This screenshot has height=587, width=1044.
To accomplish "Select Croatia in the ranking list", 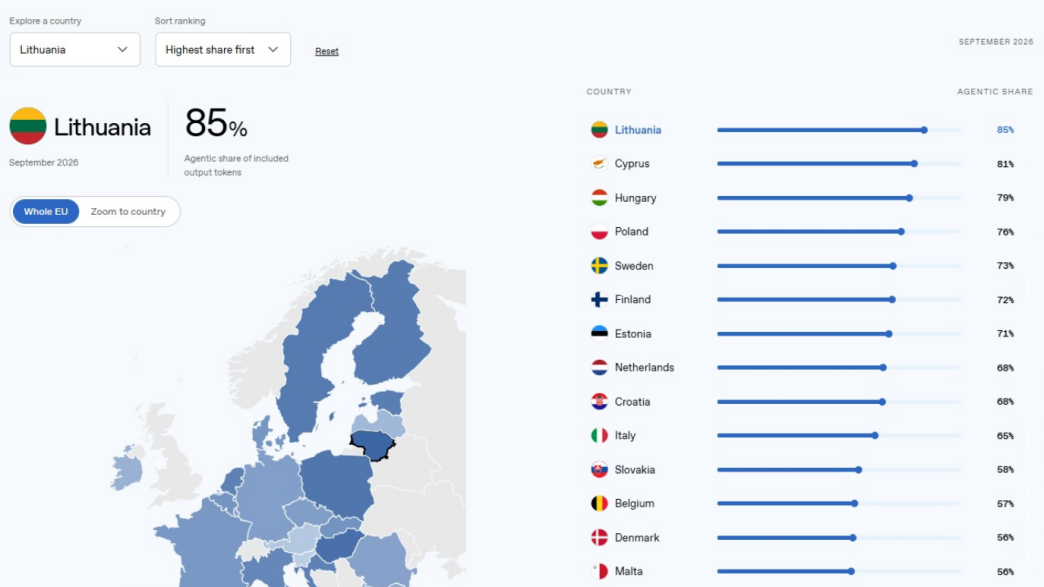I will pos(632,401).
